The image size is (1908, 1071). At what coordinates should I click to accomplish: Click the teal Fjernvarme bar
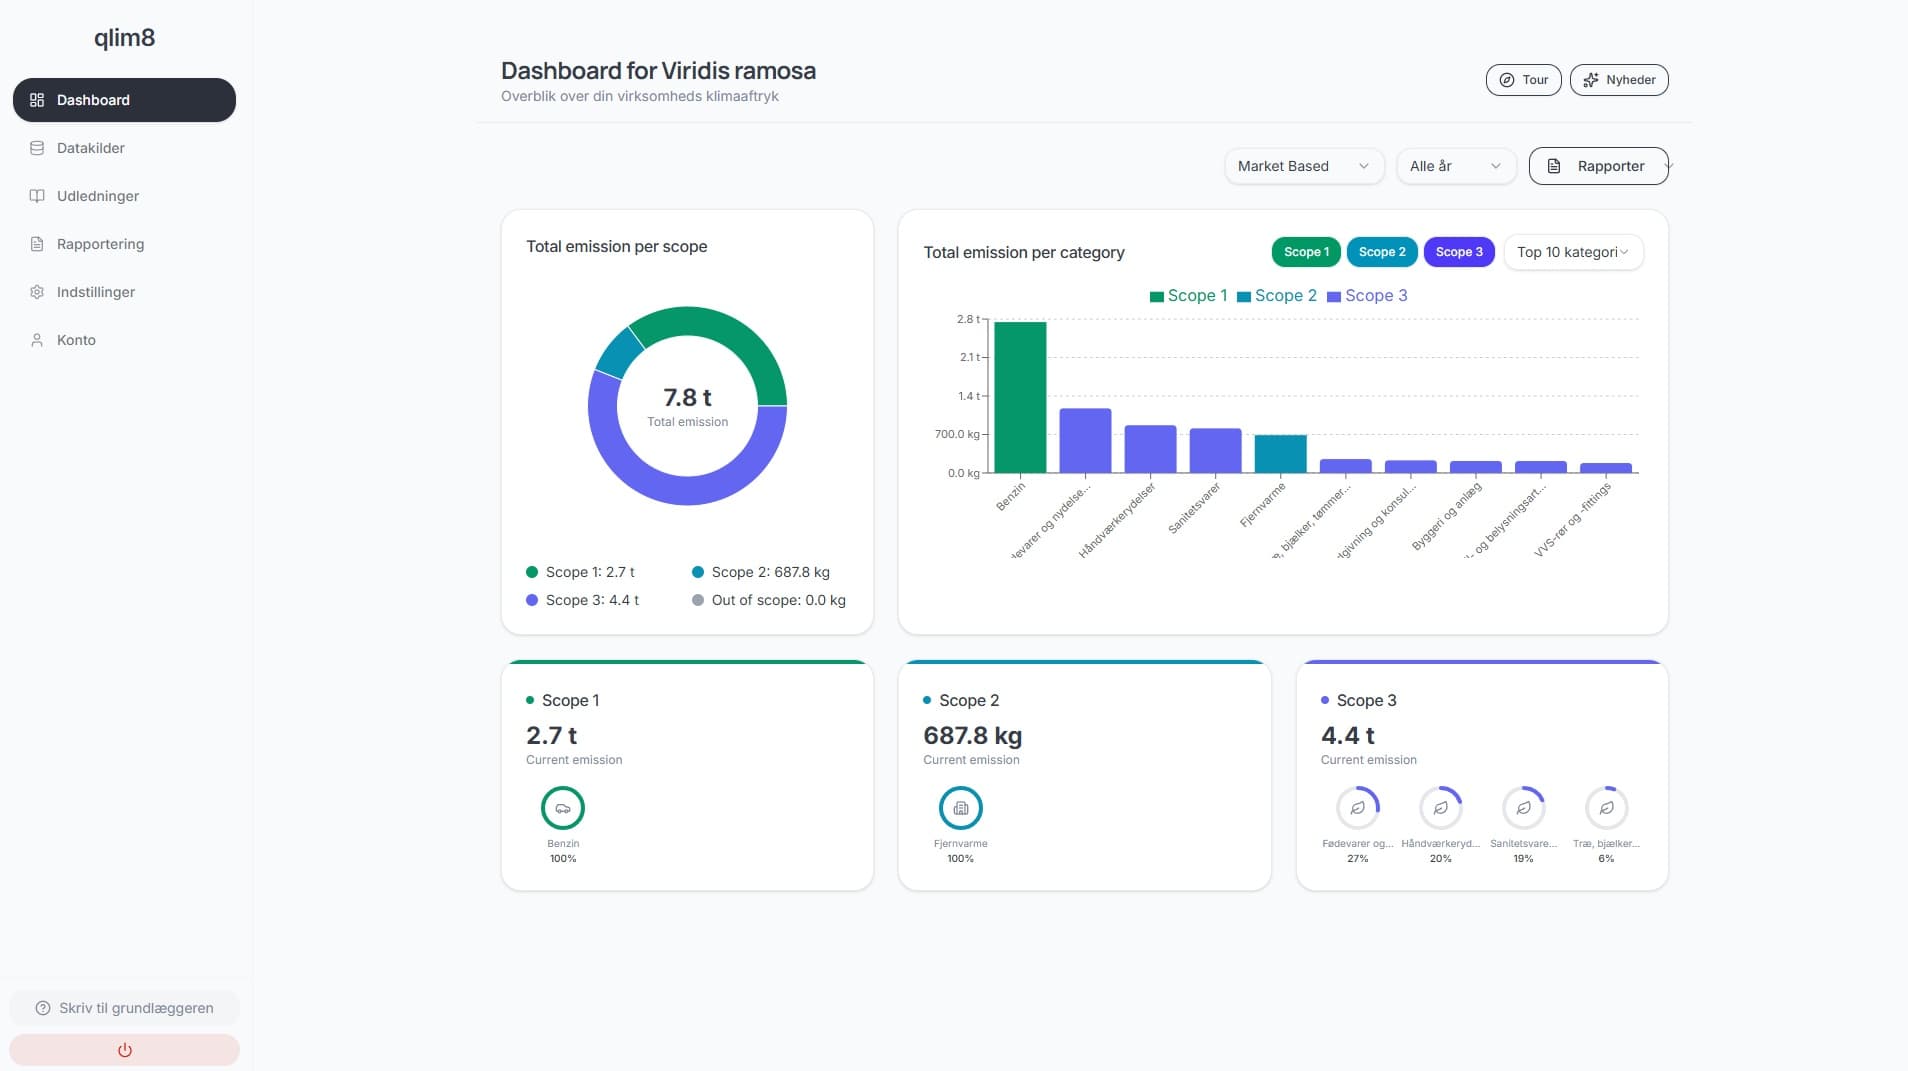(x=1281, y=454)
